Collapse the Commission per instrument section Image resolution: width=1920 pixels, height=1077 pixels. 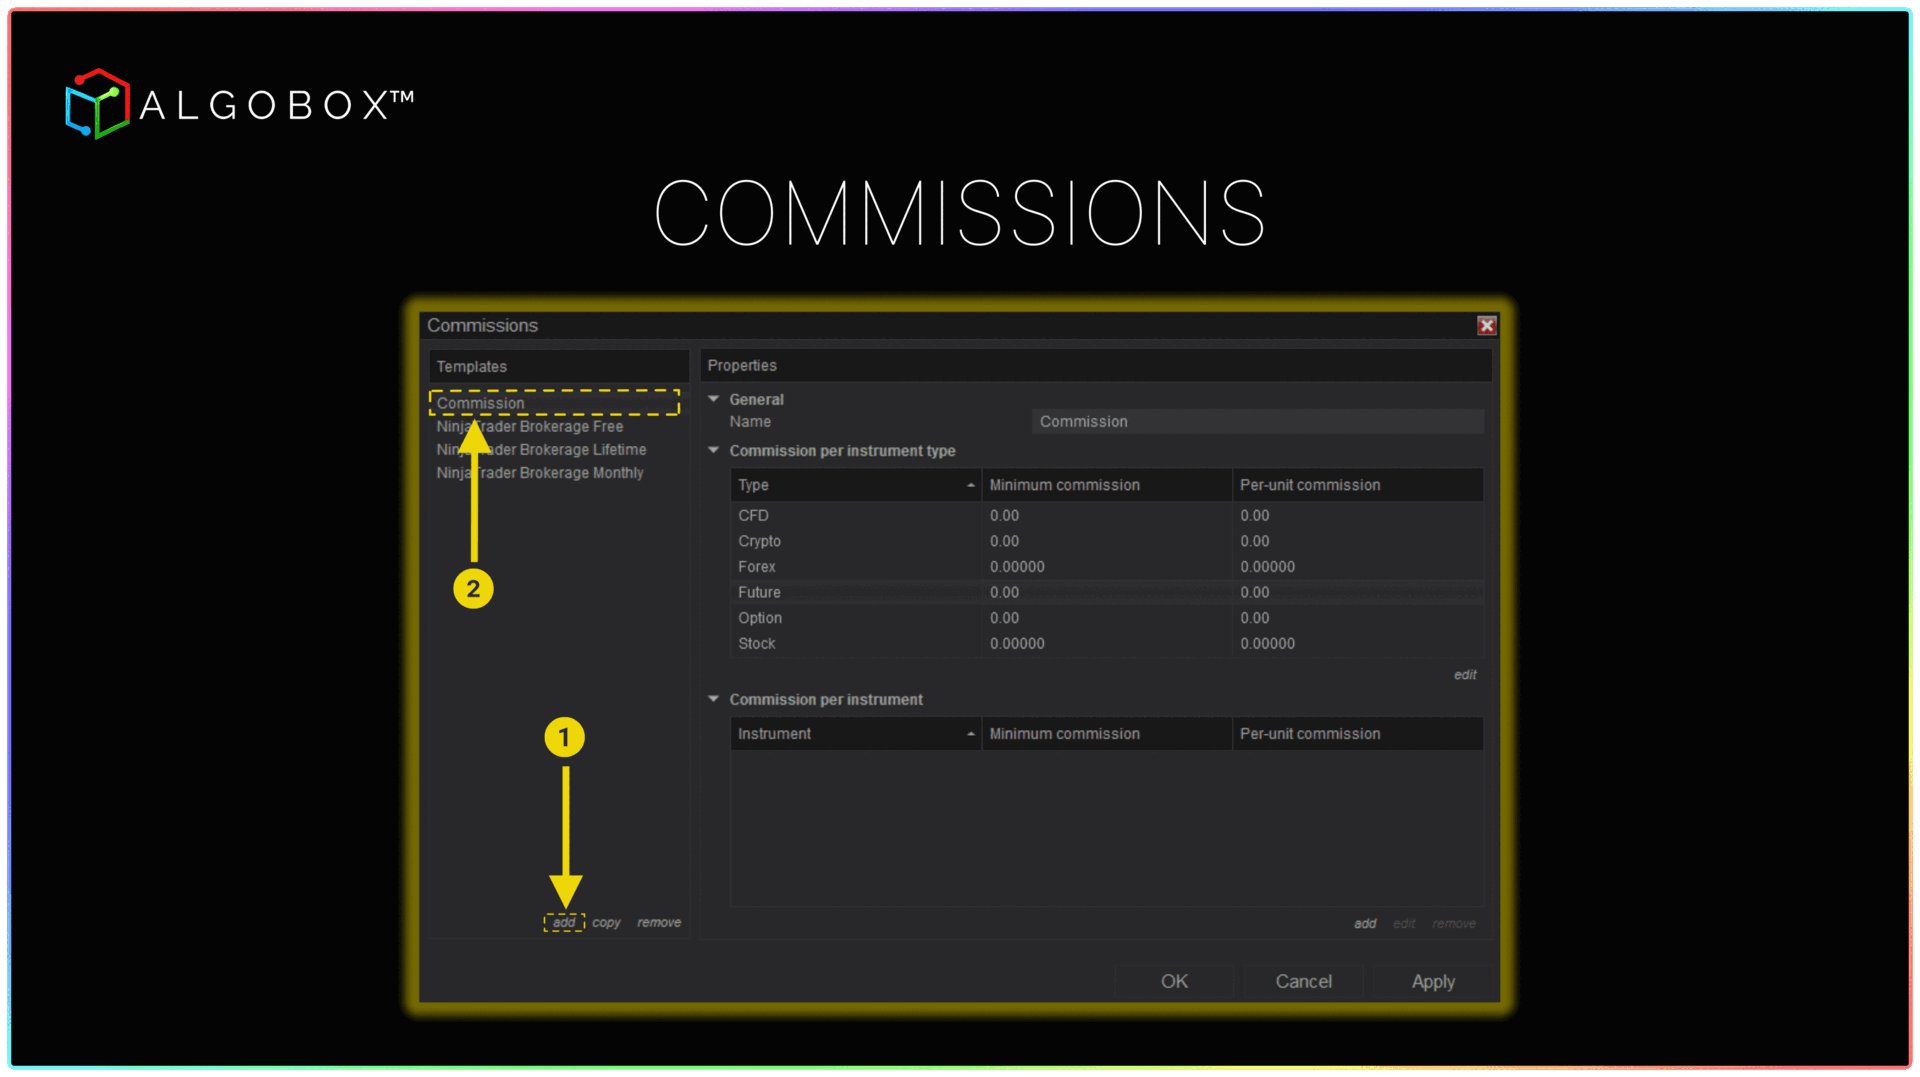pyautogui.click(x=714, y=700)
